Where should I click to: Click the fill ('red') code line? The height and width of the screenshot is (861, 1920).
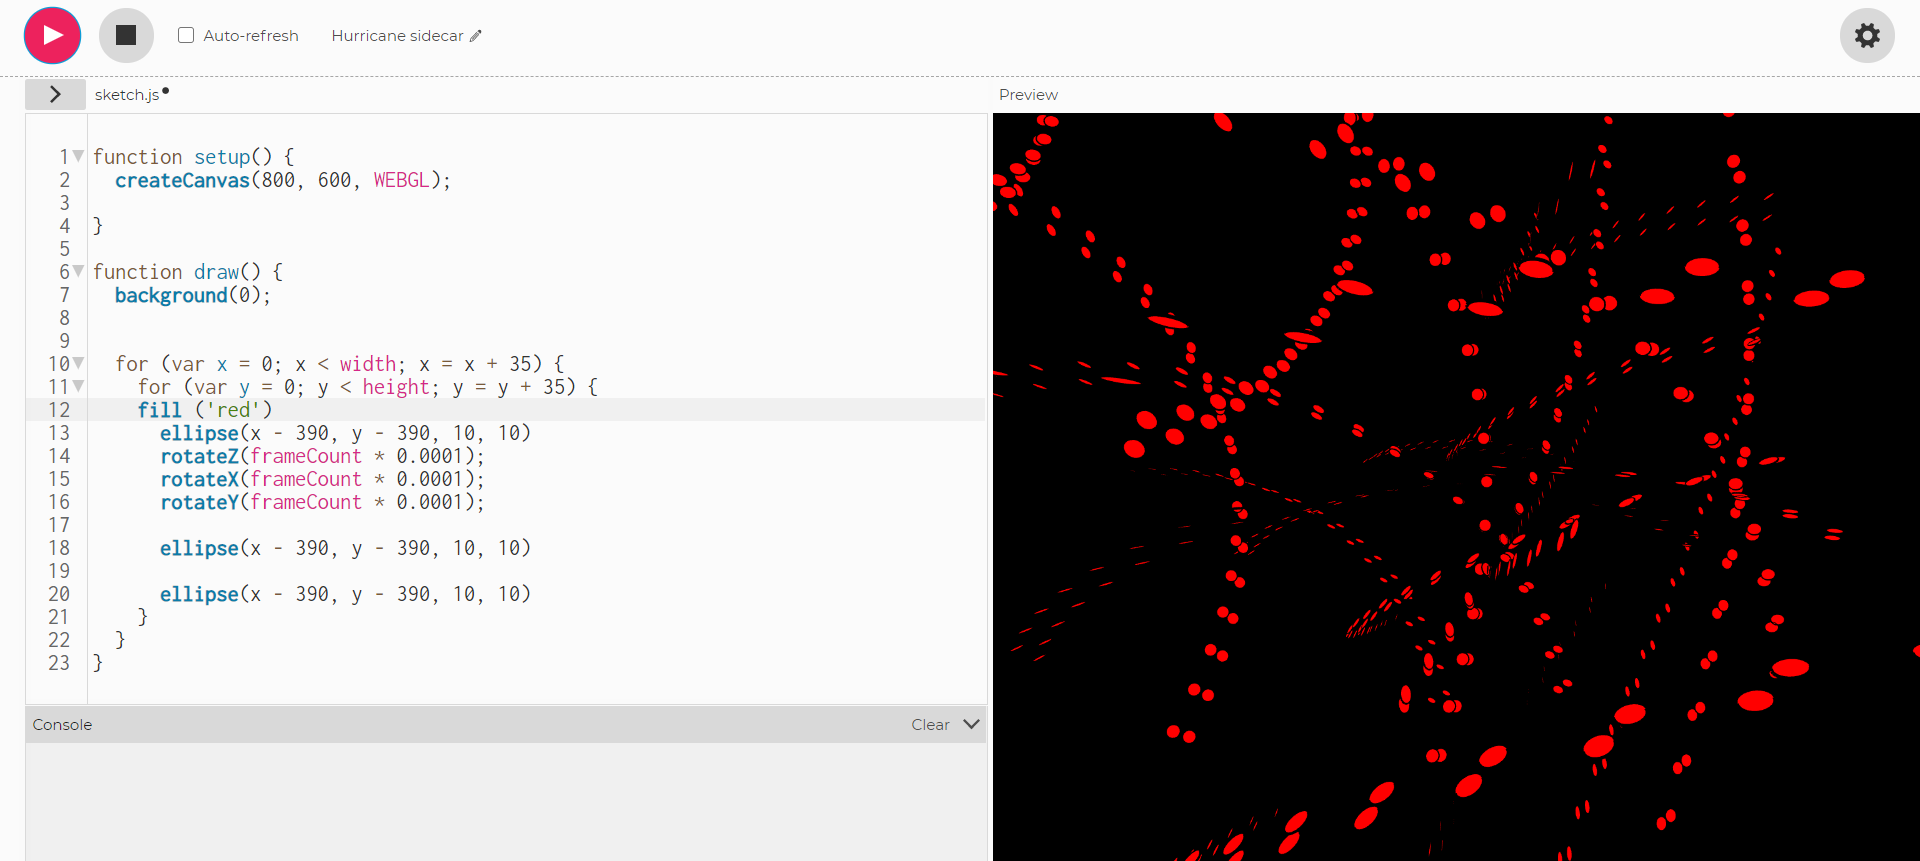click(x=205, y=410)
